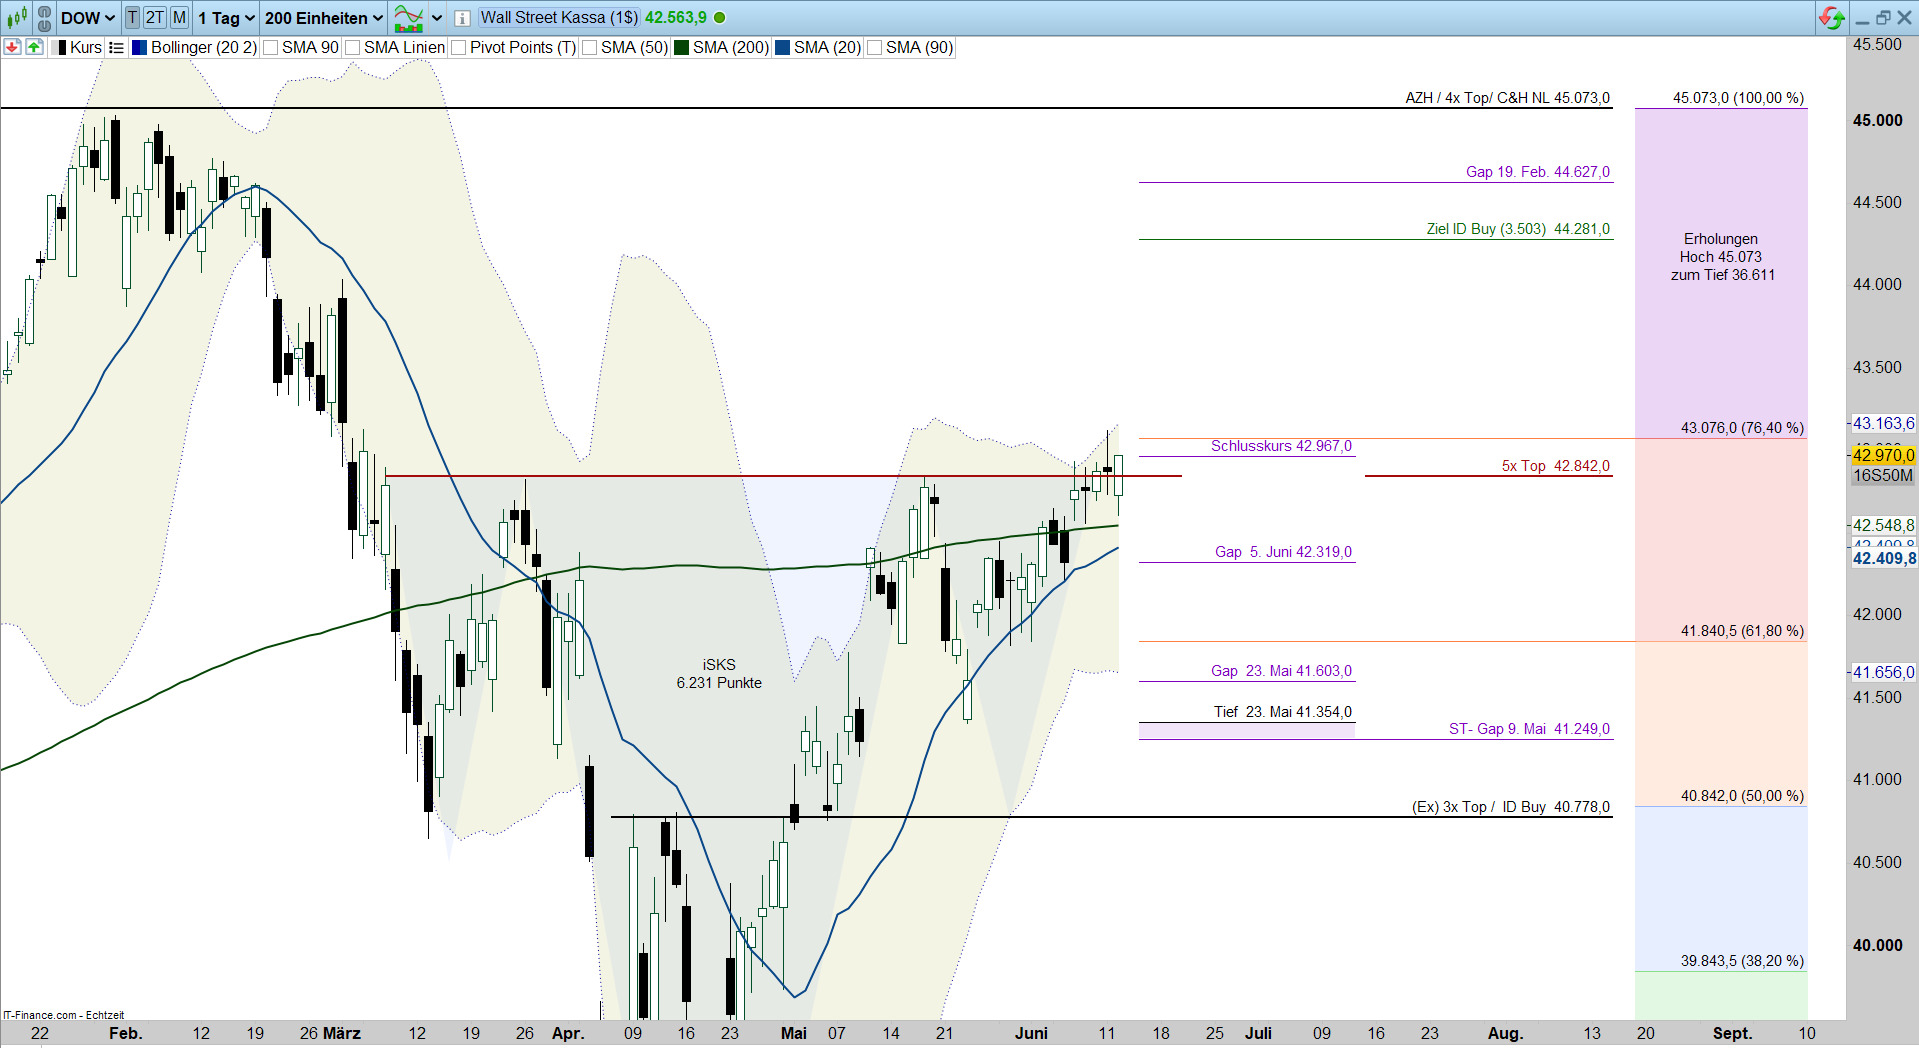This screenshot has height=1048, width=1919.
Task: Click the red-green trading arrows icon
Action: coord(1831,17)
